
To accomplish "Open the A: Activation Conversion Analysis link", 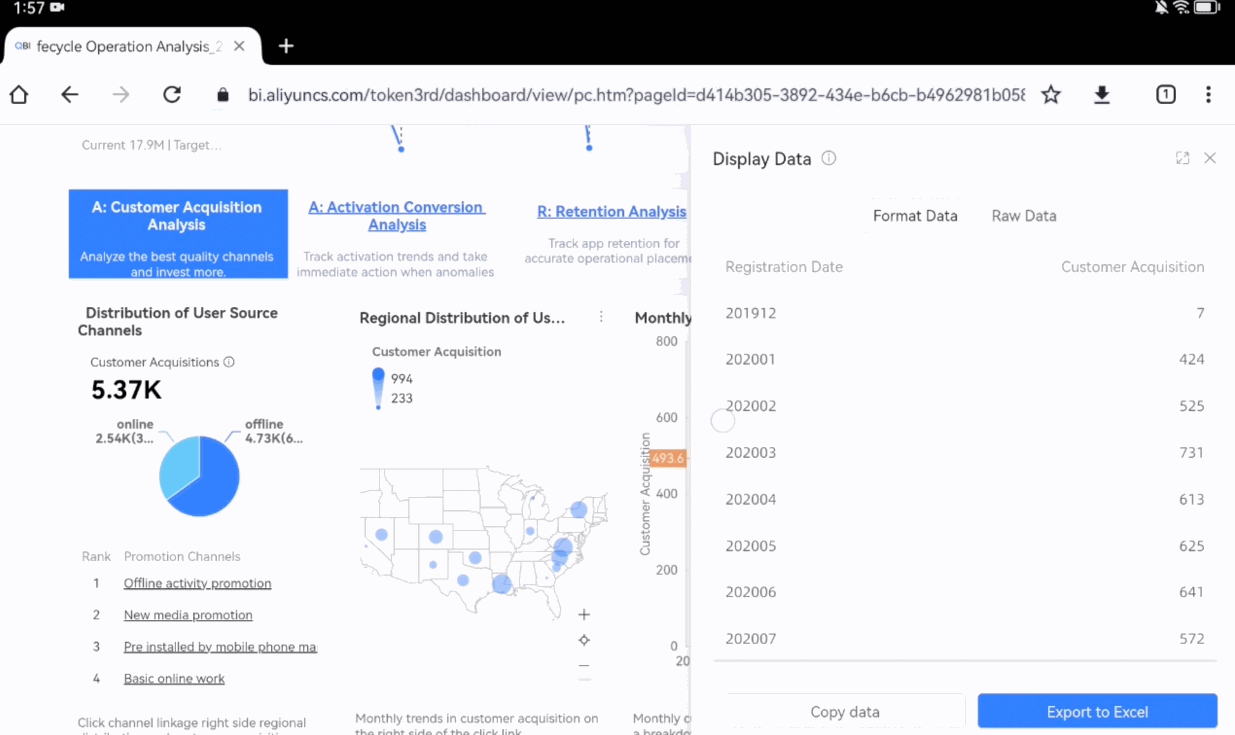I will [x=397, y=216].
